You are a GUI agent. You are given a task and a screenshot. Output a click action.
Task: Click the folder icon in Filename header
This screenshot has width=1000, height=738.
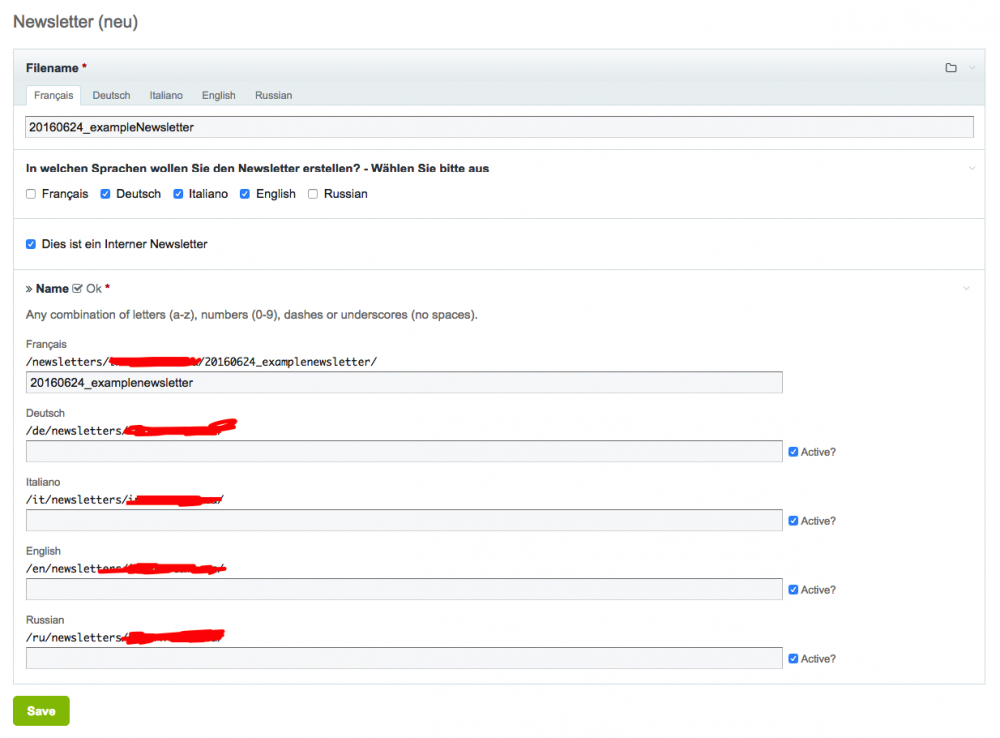coord(951,68)
